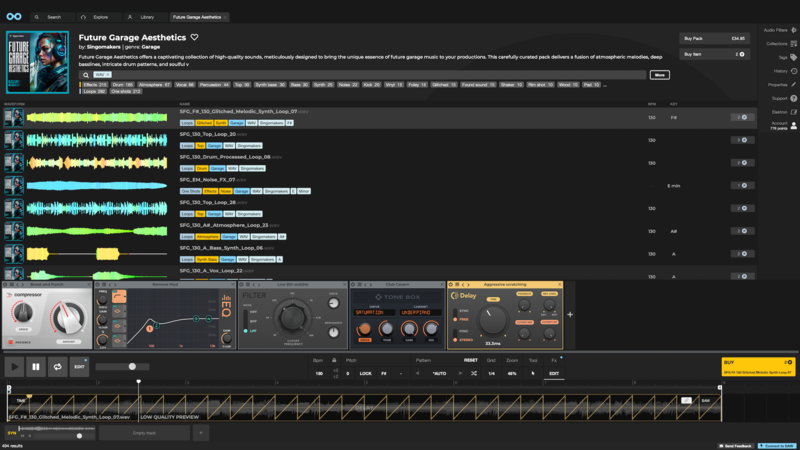
Task: Click the loop playback icon
Action: [x=57, y=367]
